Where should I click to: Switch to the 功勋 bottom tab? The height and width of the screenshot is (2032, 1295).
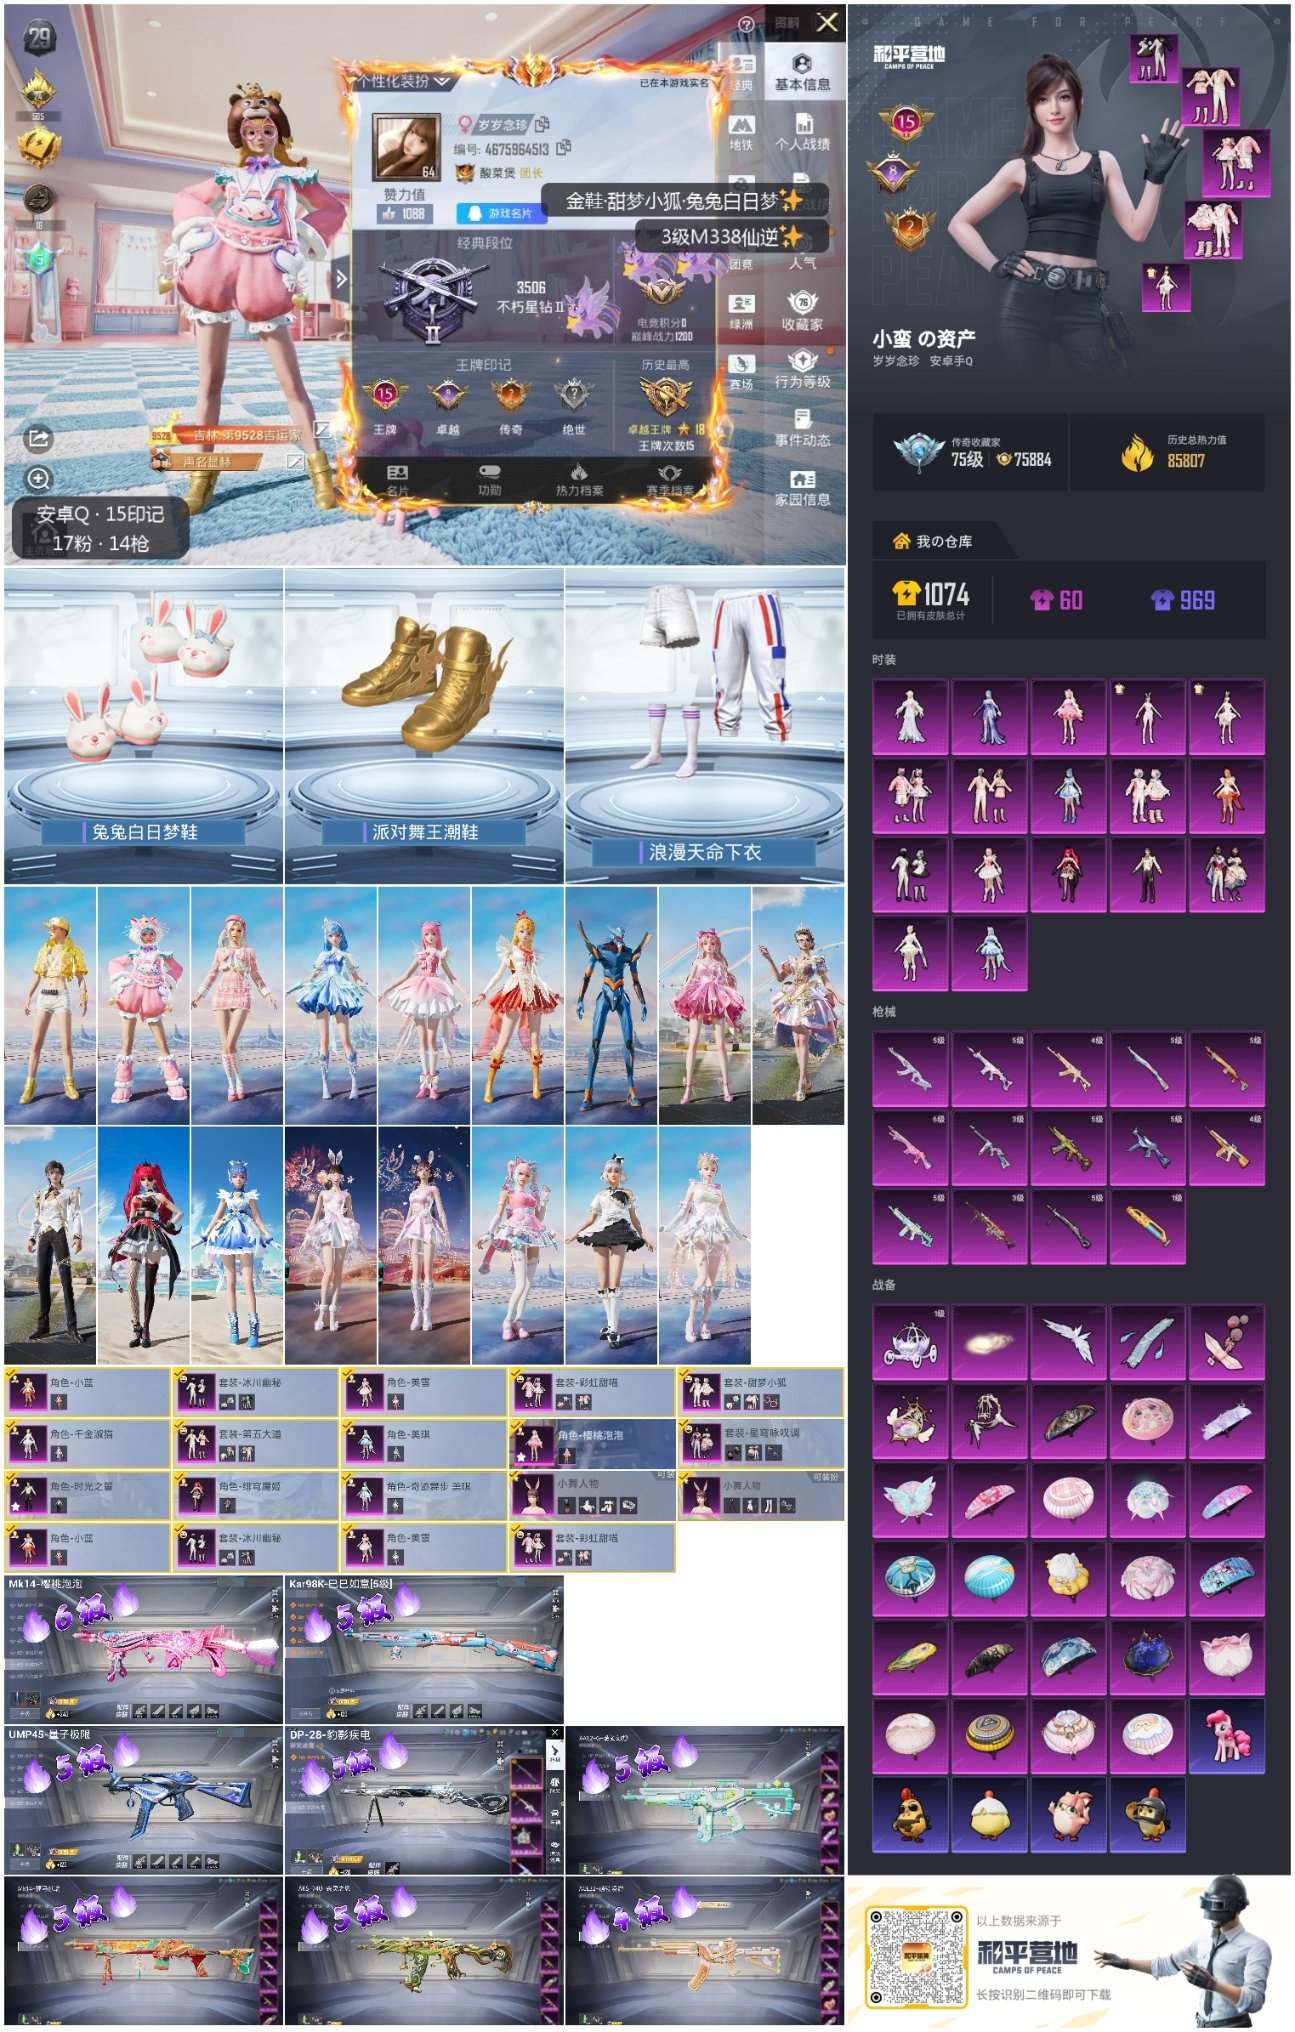click(489, 481)
